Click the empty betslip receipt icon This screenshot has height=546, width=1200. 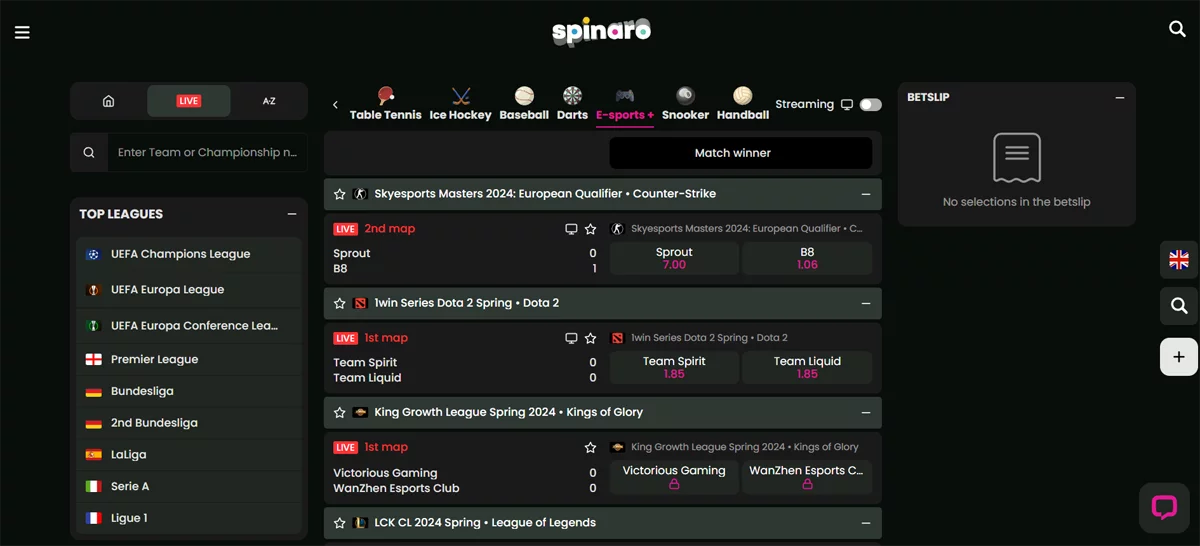(1017, 158)
